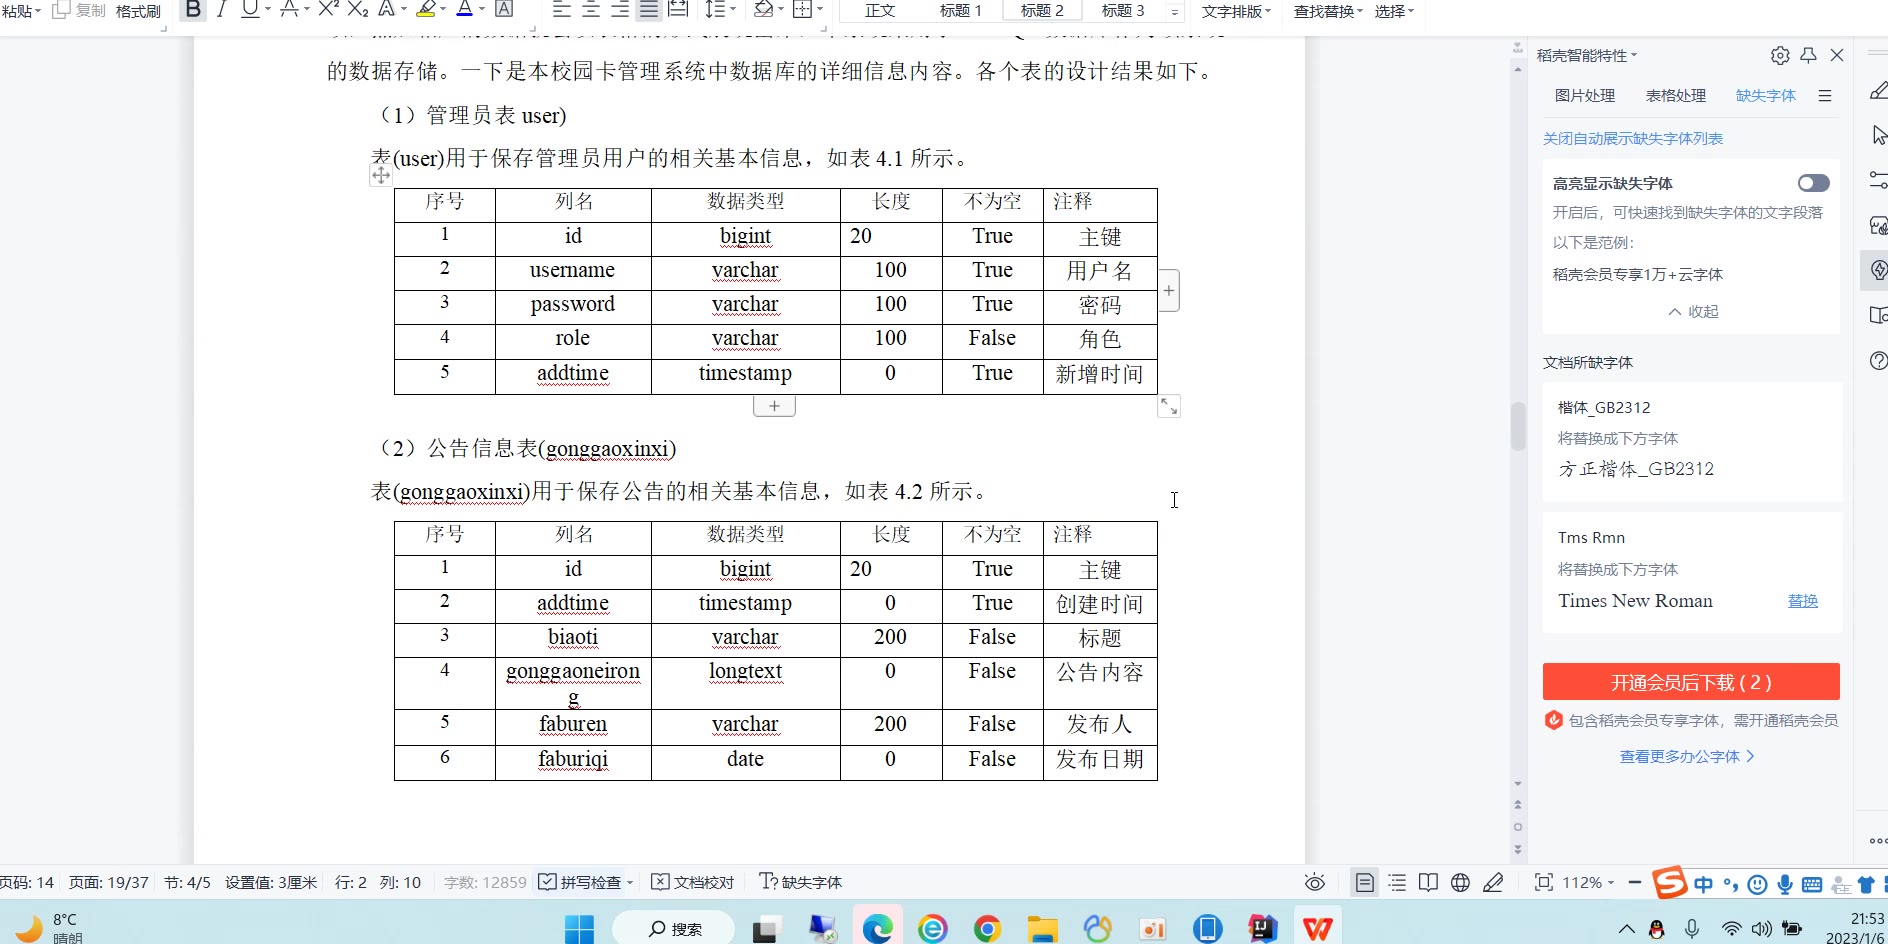Viewport: 1888px width, 944px height.
Task: Switch to reading view
Action: (1428, 882)
